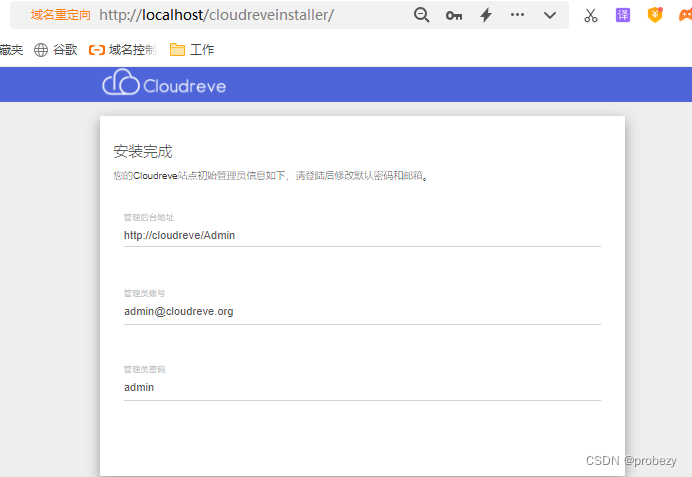Open the 谷歌 bookmark
The width and height of the screenshot is (692, 477).
[56, 50]
